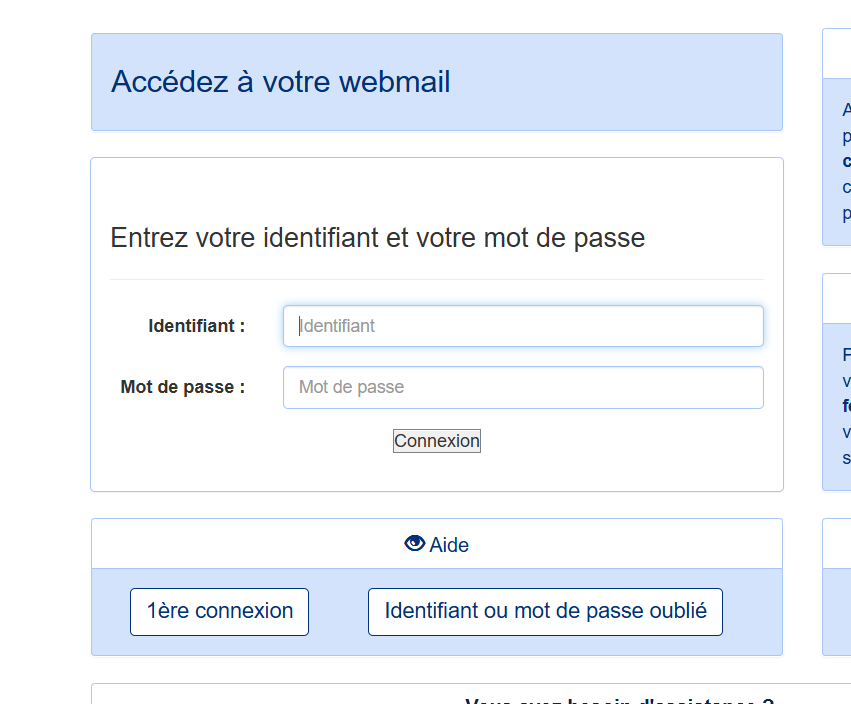Click the blue area between the help buttons
This screenshot has height=704, width=851.
pos(338,612)
